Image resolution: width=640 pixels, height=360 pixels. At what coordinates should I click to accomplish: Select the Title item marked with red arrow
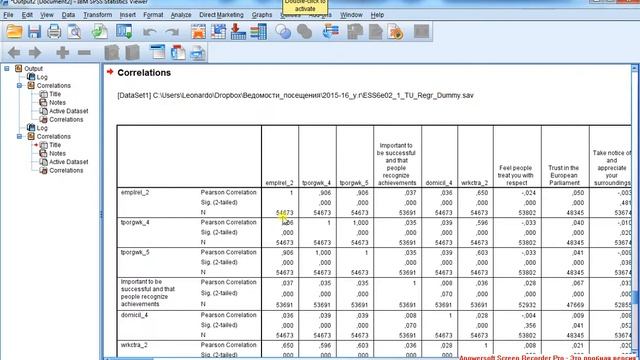coord(55,145)
